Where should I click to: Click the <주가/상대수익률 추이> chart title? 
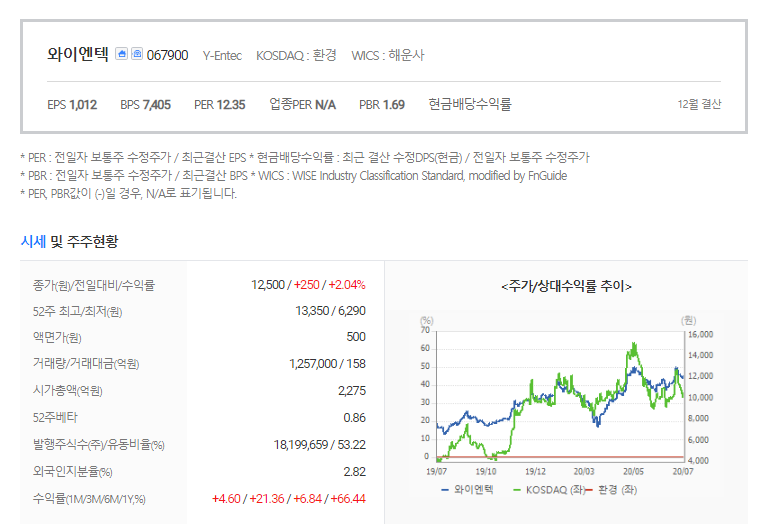566,286
